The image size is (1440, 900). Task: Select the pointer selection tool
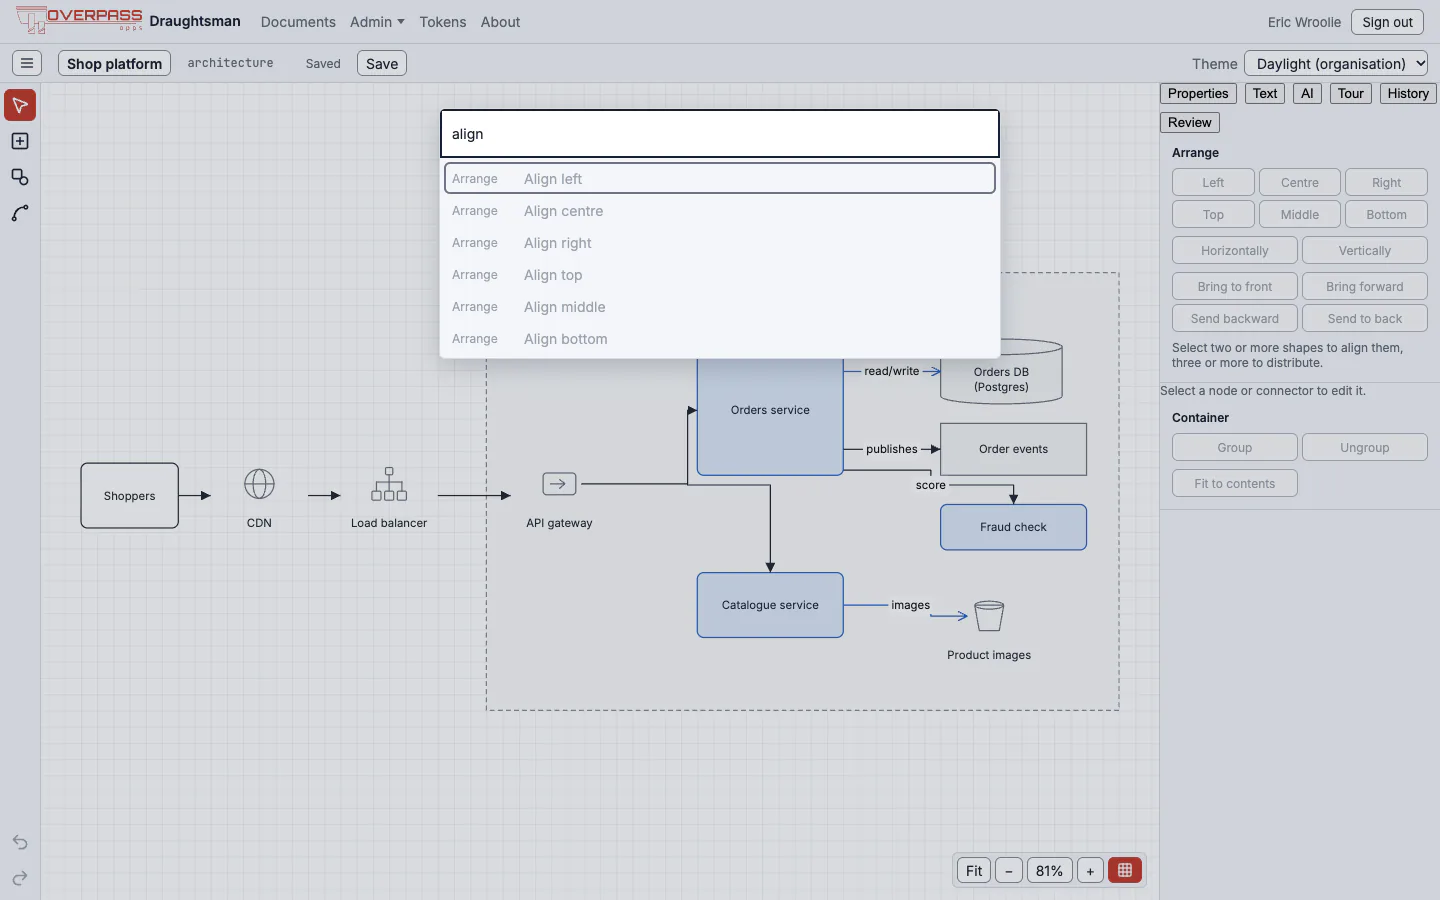click(20, 105)
